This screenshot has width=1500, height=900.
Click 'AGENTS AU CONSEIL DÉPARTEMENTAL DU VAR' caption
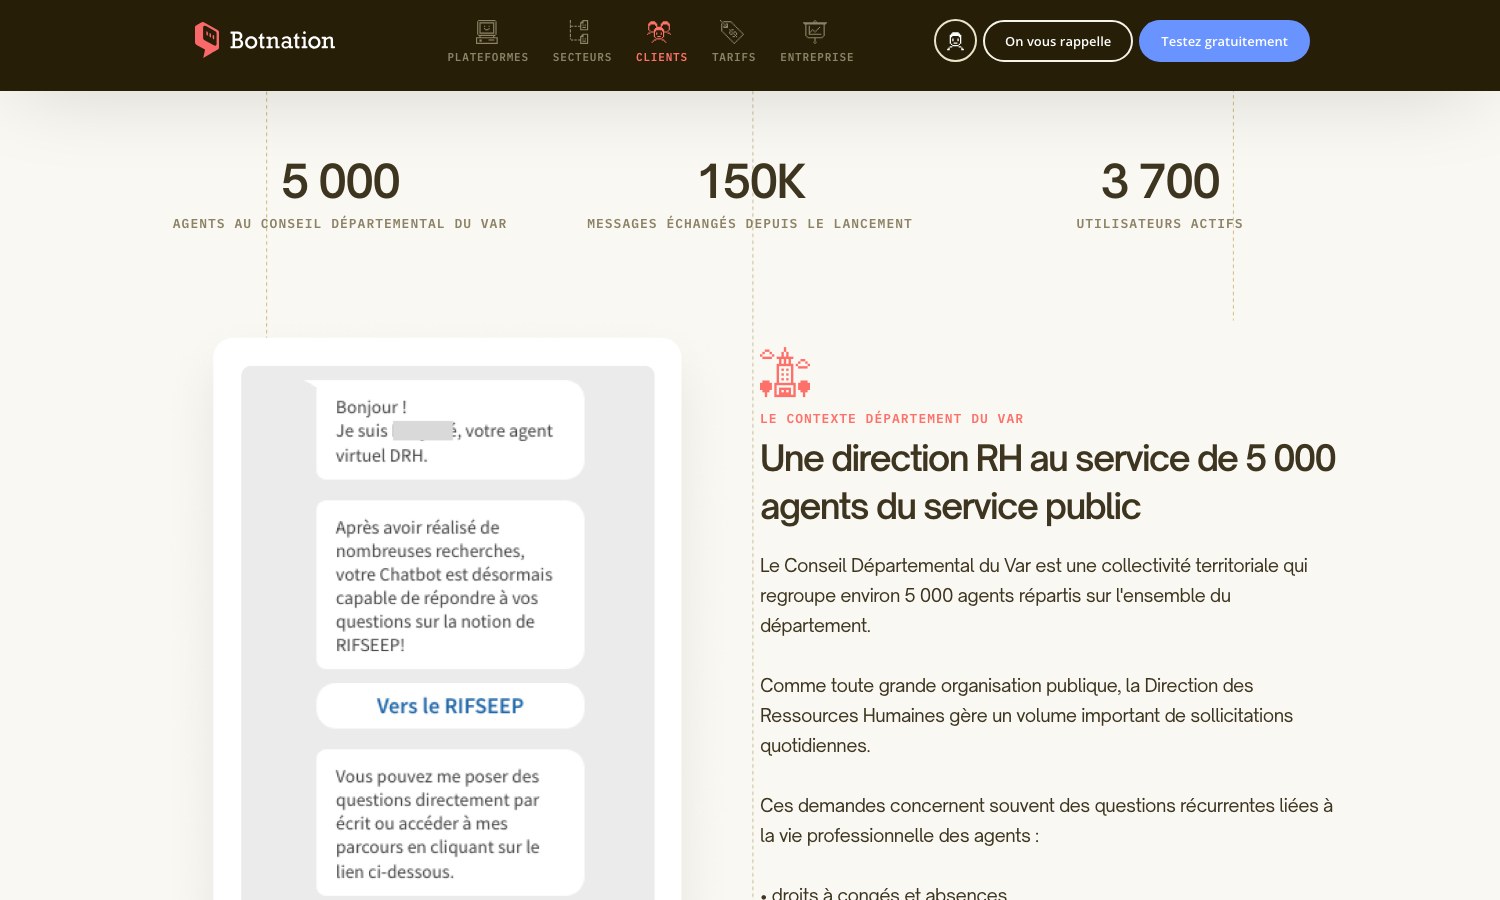coord(340,224)
